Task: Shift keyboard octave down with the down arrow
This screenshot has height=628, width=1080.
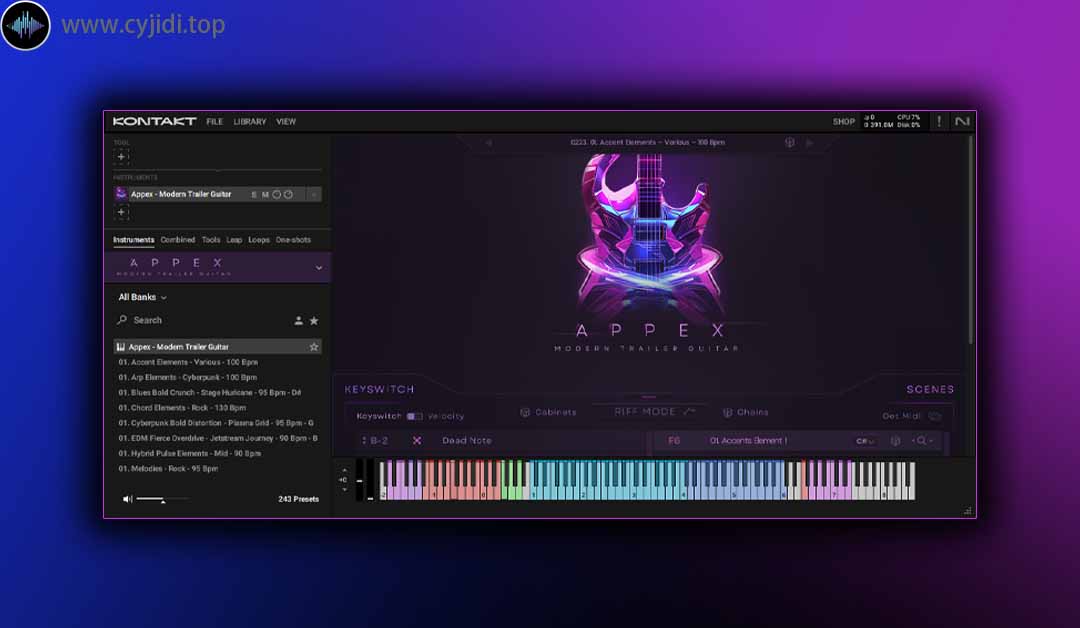Action: coord(344,490)
